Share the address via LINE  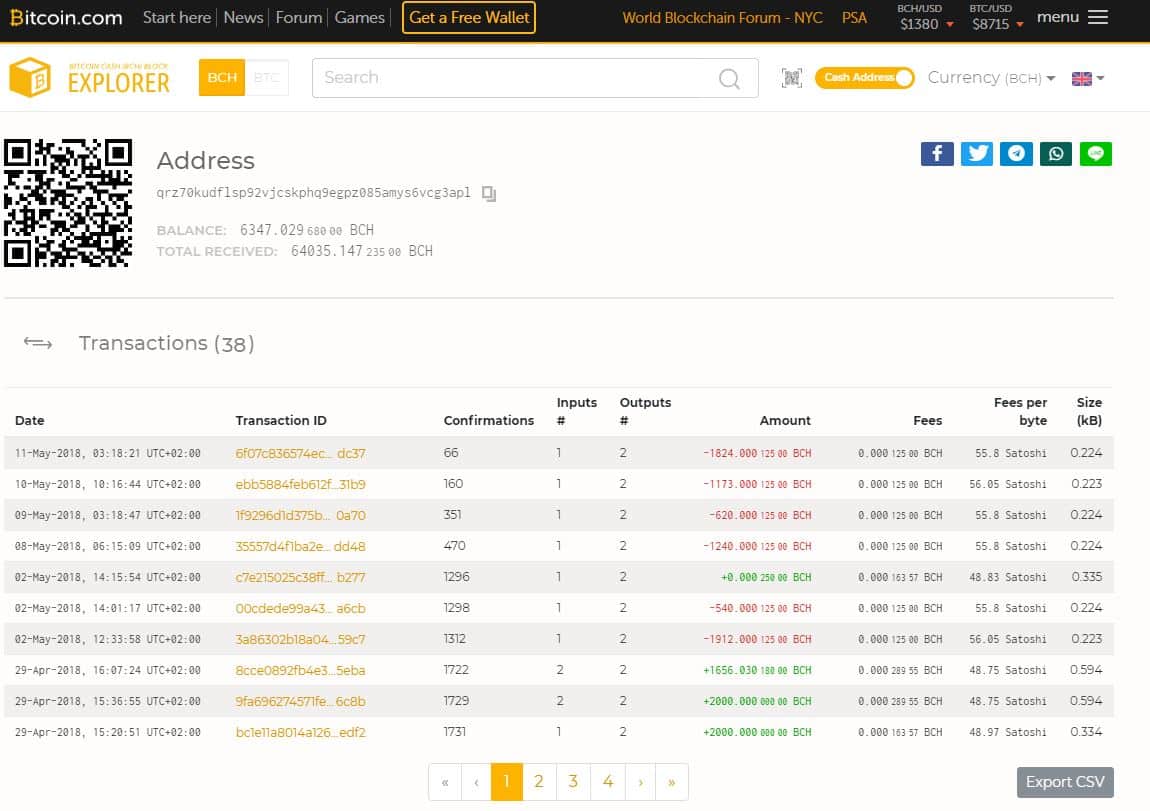pos(1096,153)
